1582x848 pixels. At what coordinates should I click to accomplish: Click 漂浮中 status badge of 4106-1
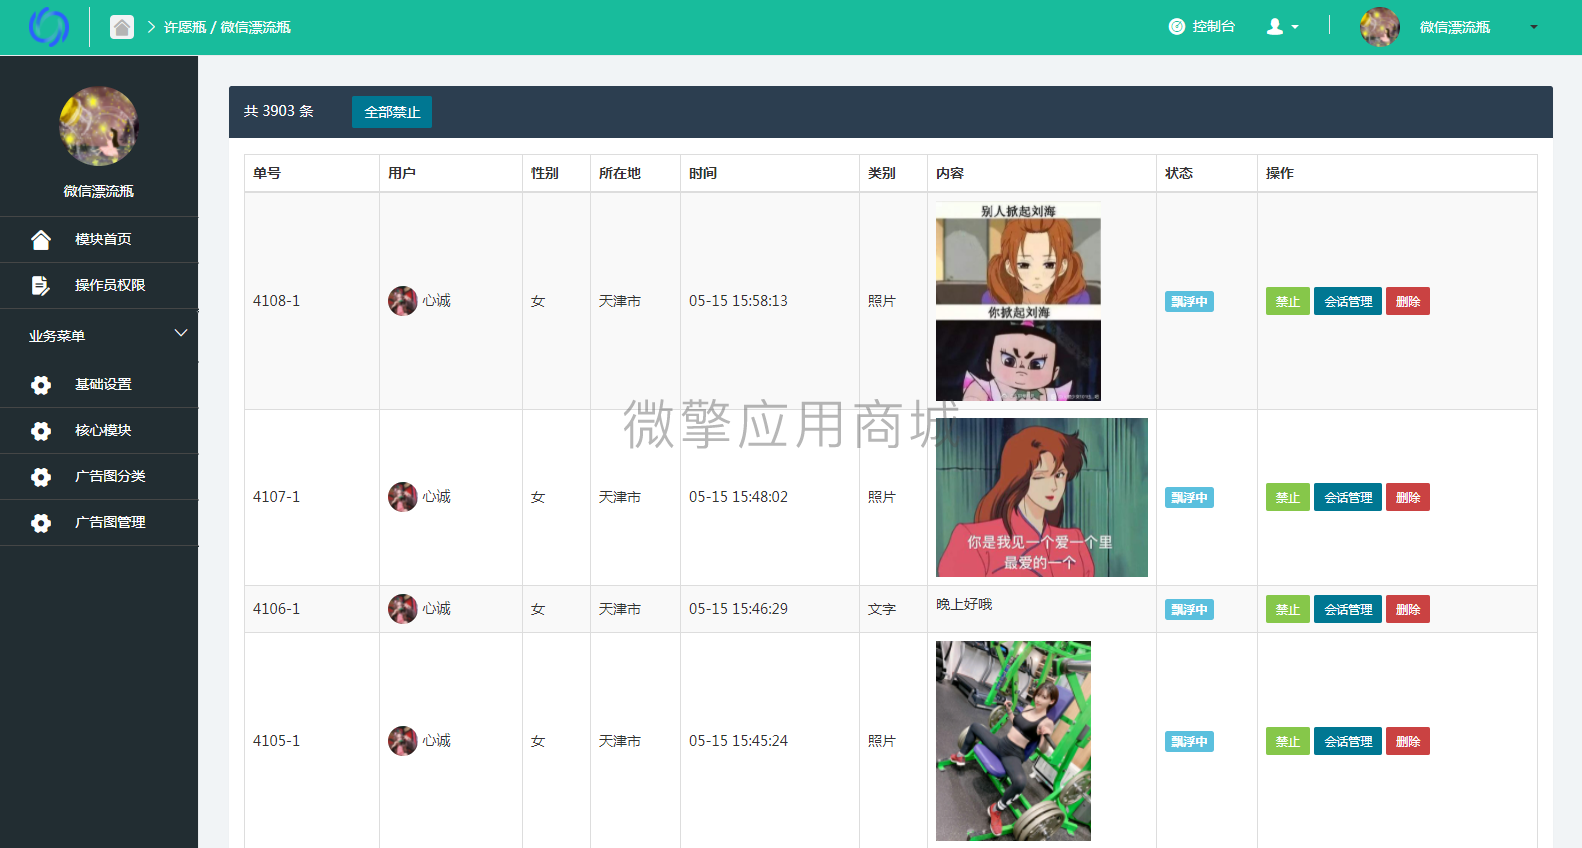1189,609
